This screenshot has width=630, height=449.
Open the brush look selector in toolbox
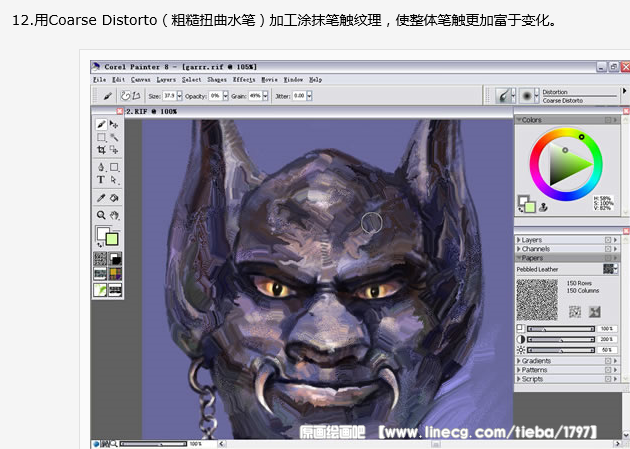100,290
